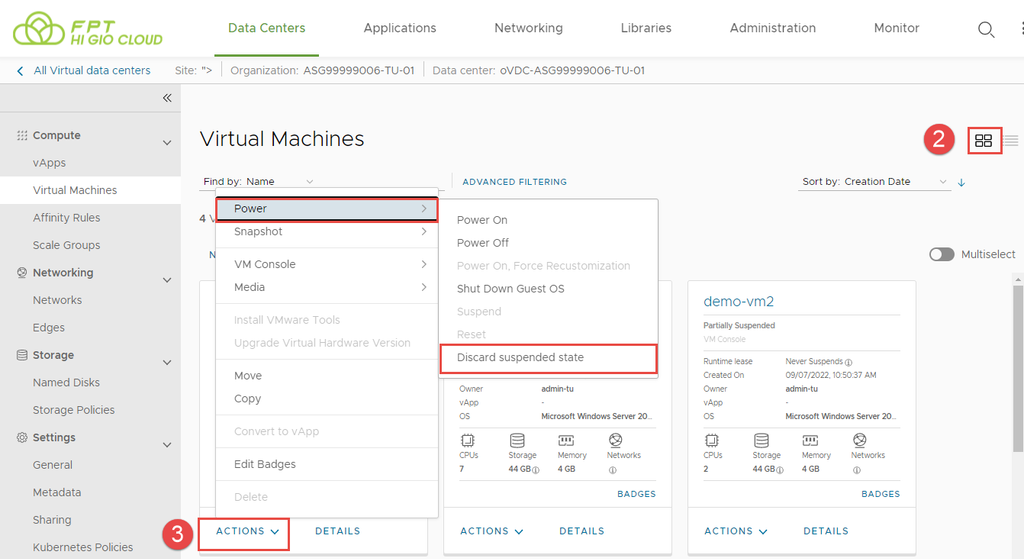The height and width of the screenshot is (559, 1024).
Task: Enable the Multiselect toggle
Action: point(941,254)
